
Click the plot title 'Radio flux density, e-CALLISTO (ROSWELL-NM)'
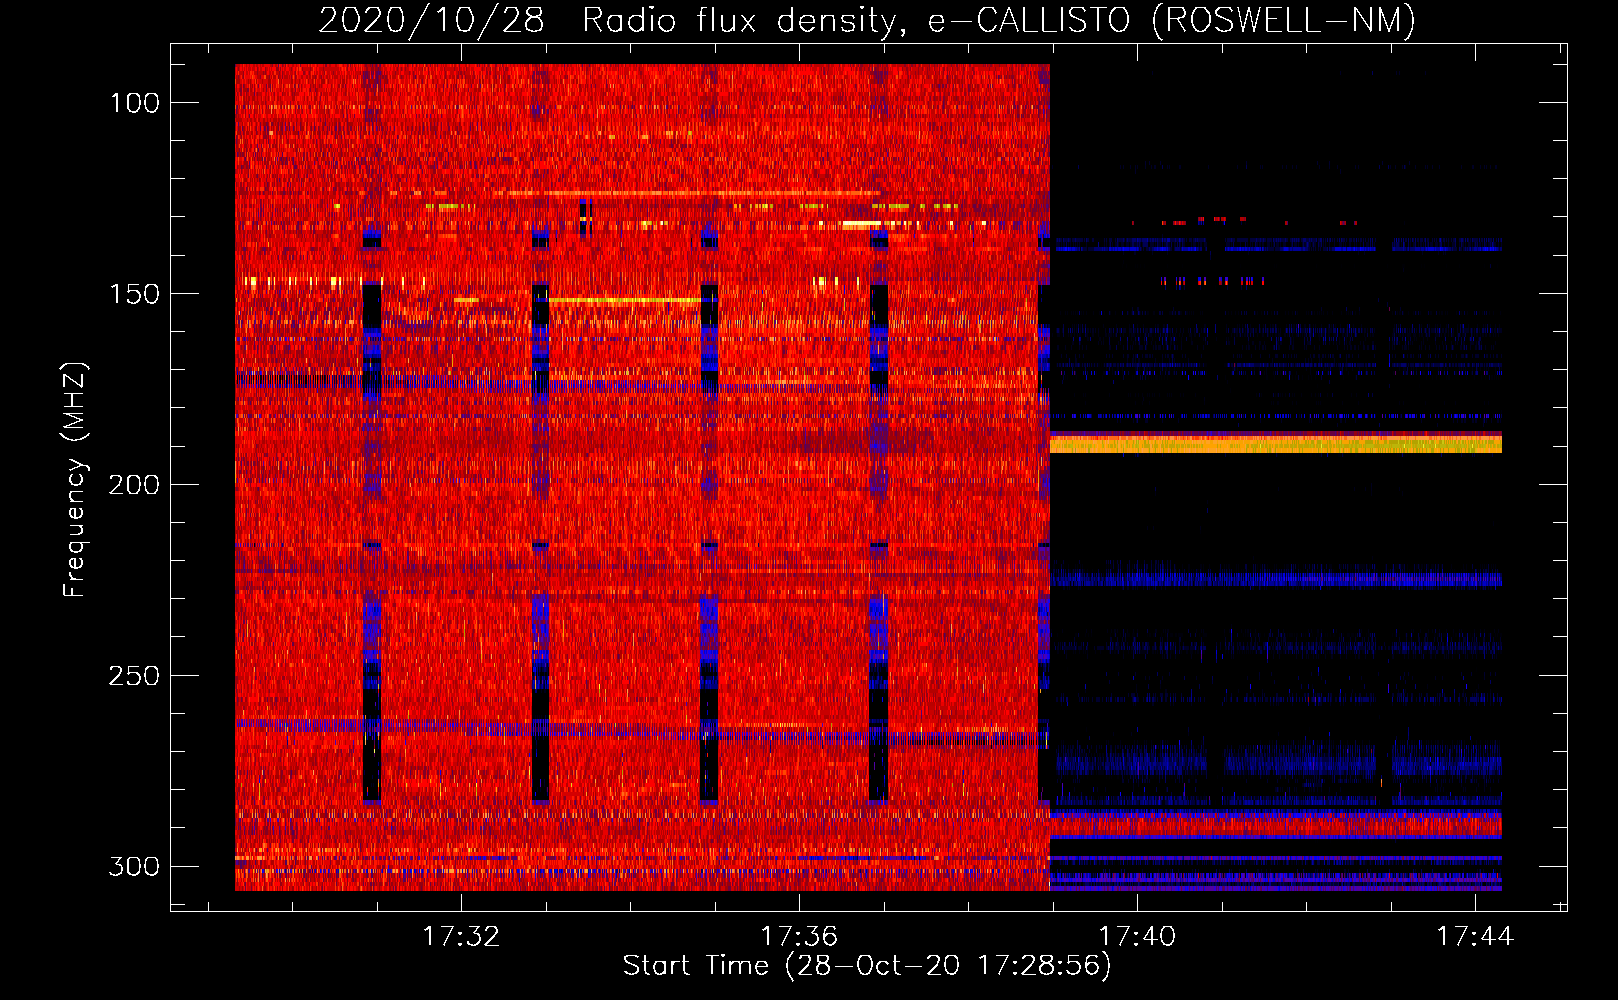pos(999,20)
